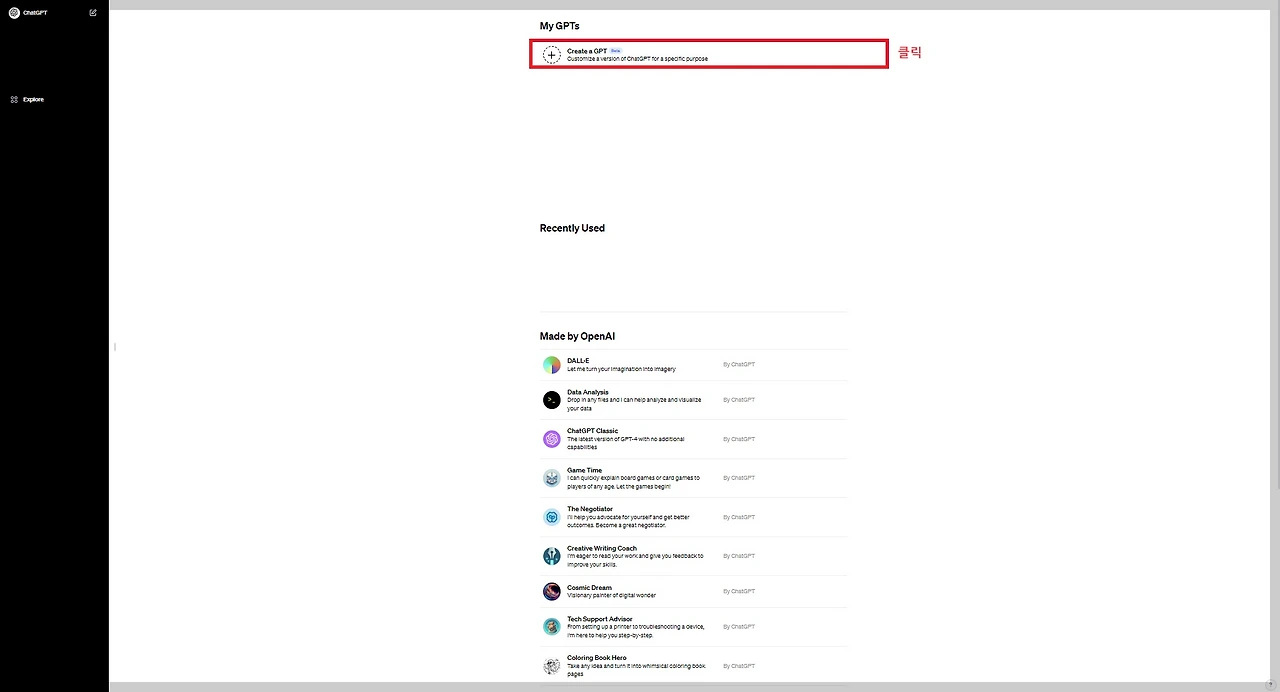Click 'Drop in any files' description text
1280x692 pixels.
coord(634,404)
